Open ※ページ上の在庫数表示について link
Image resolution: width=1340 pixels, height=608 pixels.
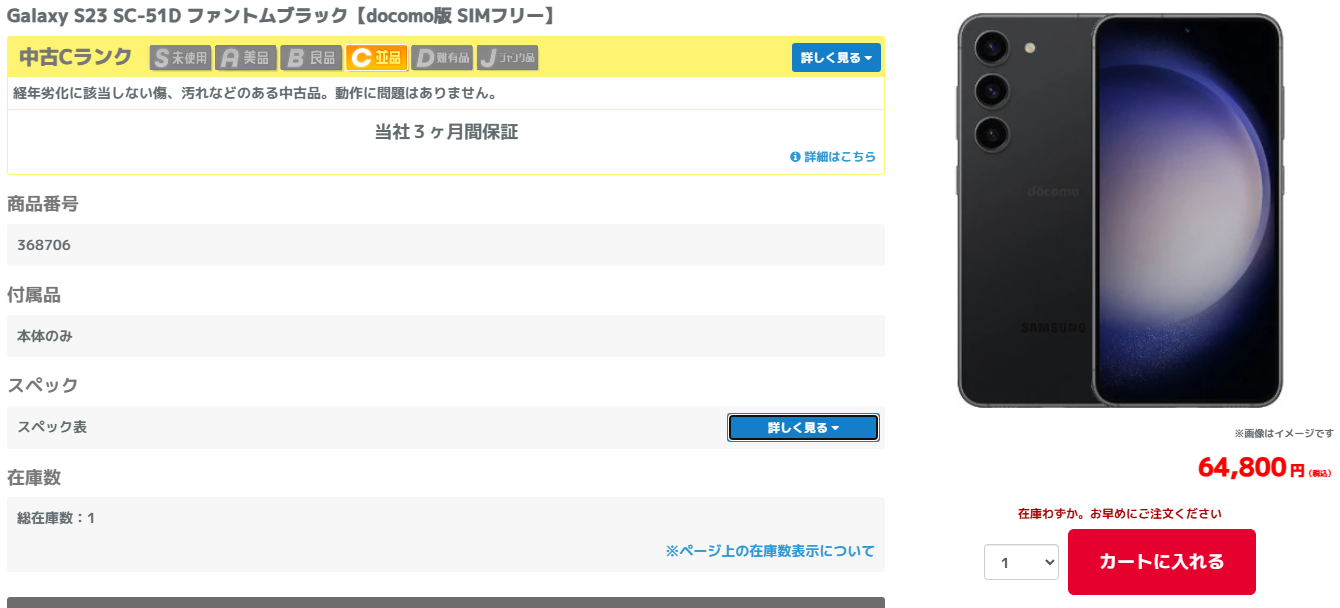(x=770, y=551)
